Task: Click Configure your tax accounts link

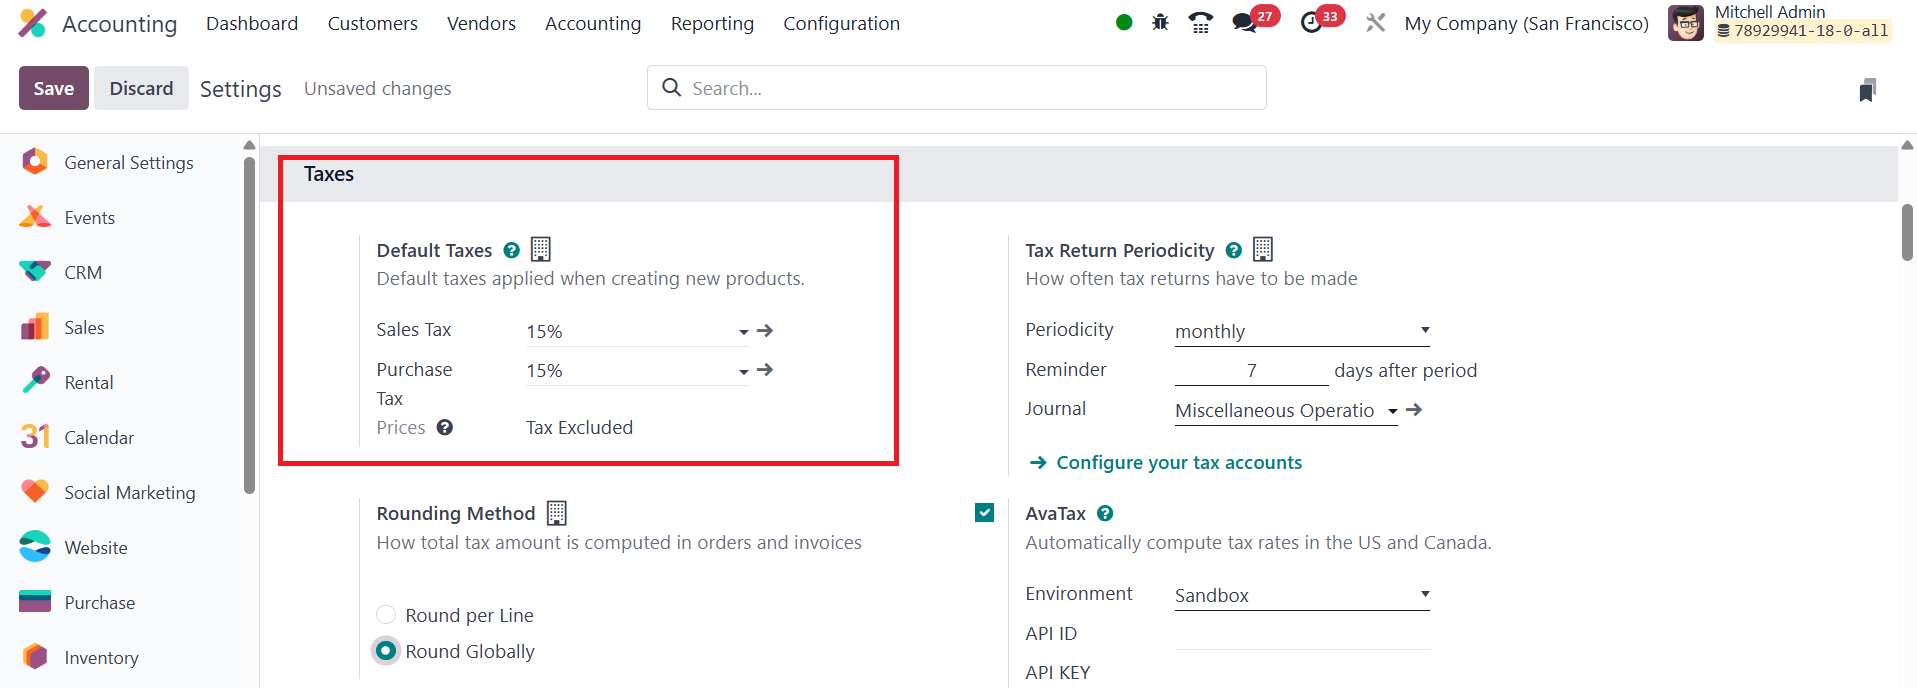Action: click(x=1178, y=462)
